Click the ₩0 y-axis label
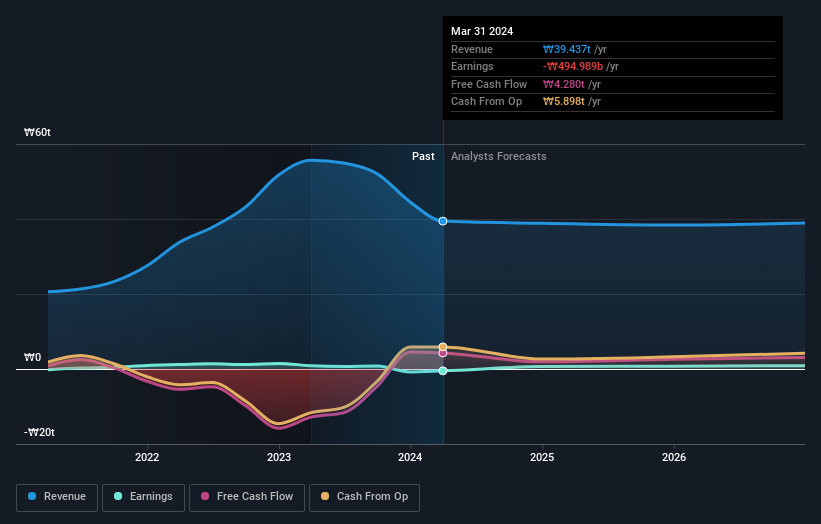Viewport: 821px width, 524px height. point(32,358)
